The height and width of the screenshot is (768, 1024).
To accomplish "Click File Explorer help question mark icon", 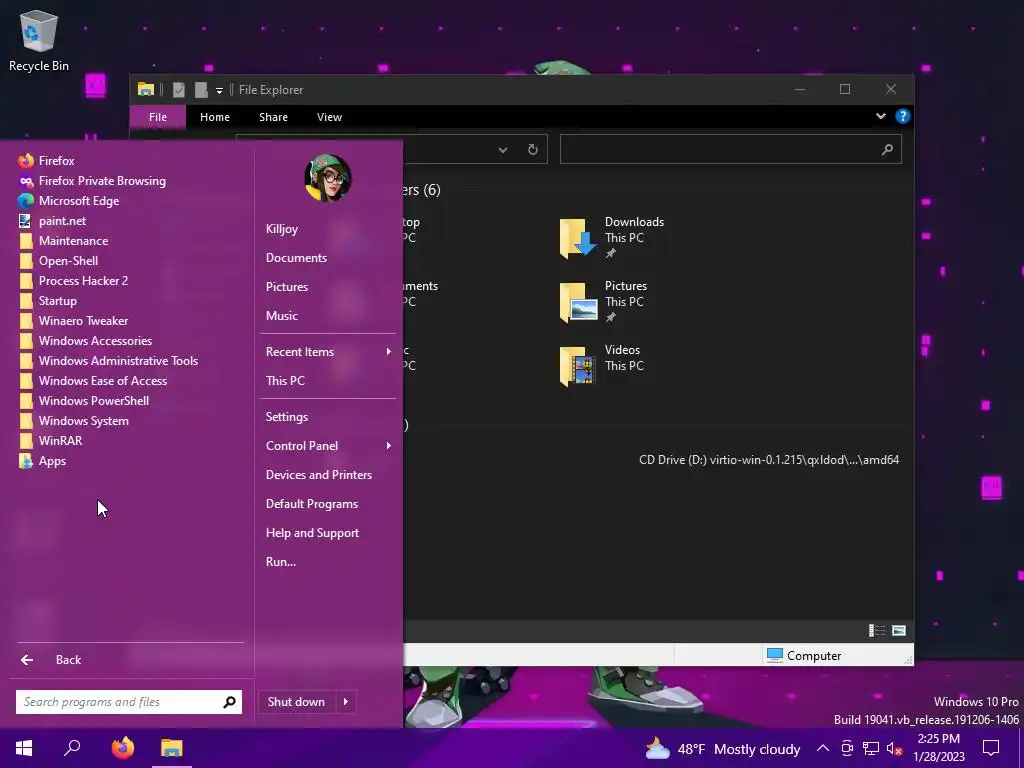I will pyautogui.click(x=903, y=116).
